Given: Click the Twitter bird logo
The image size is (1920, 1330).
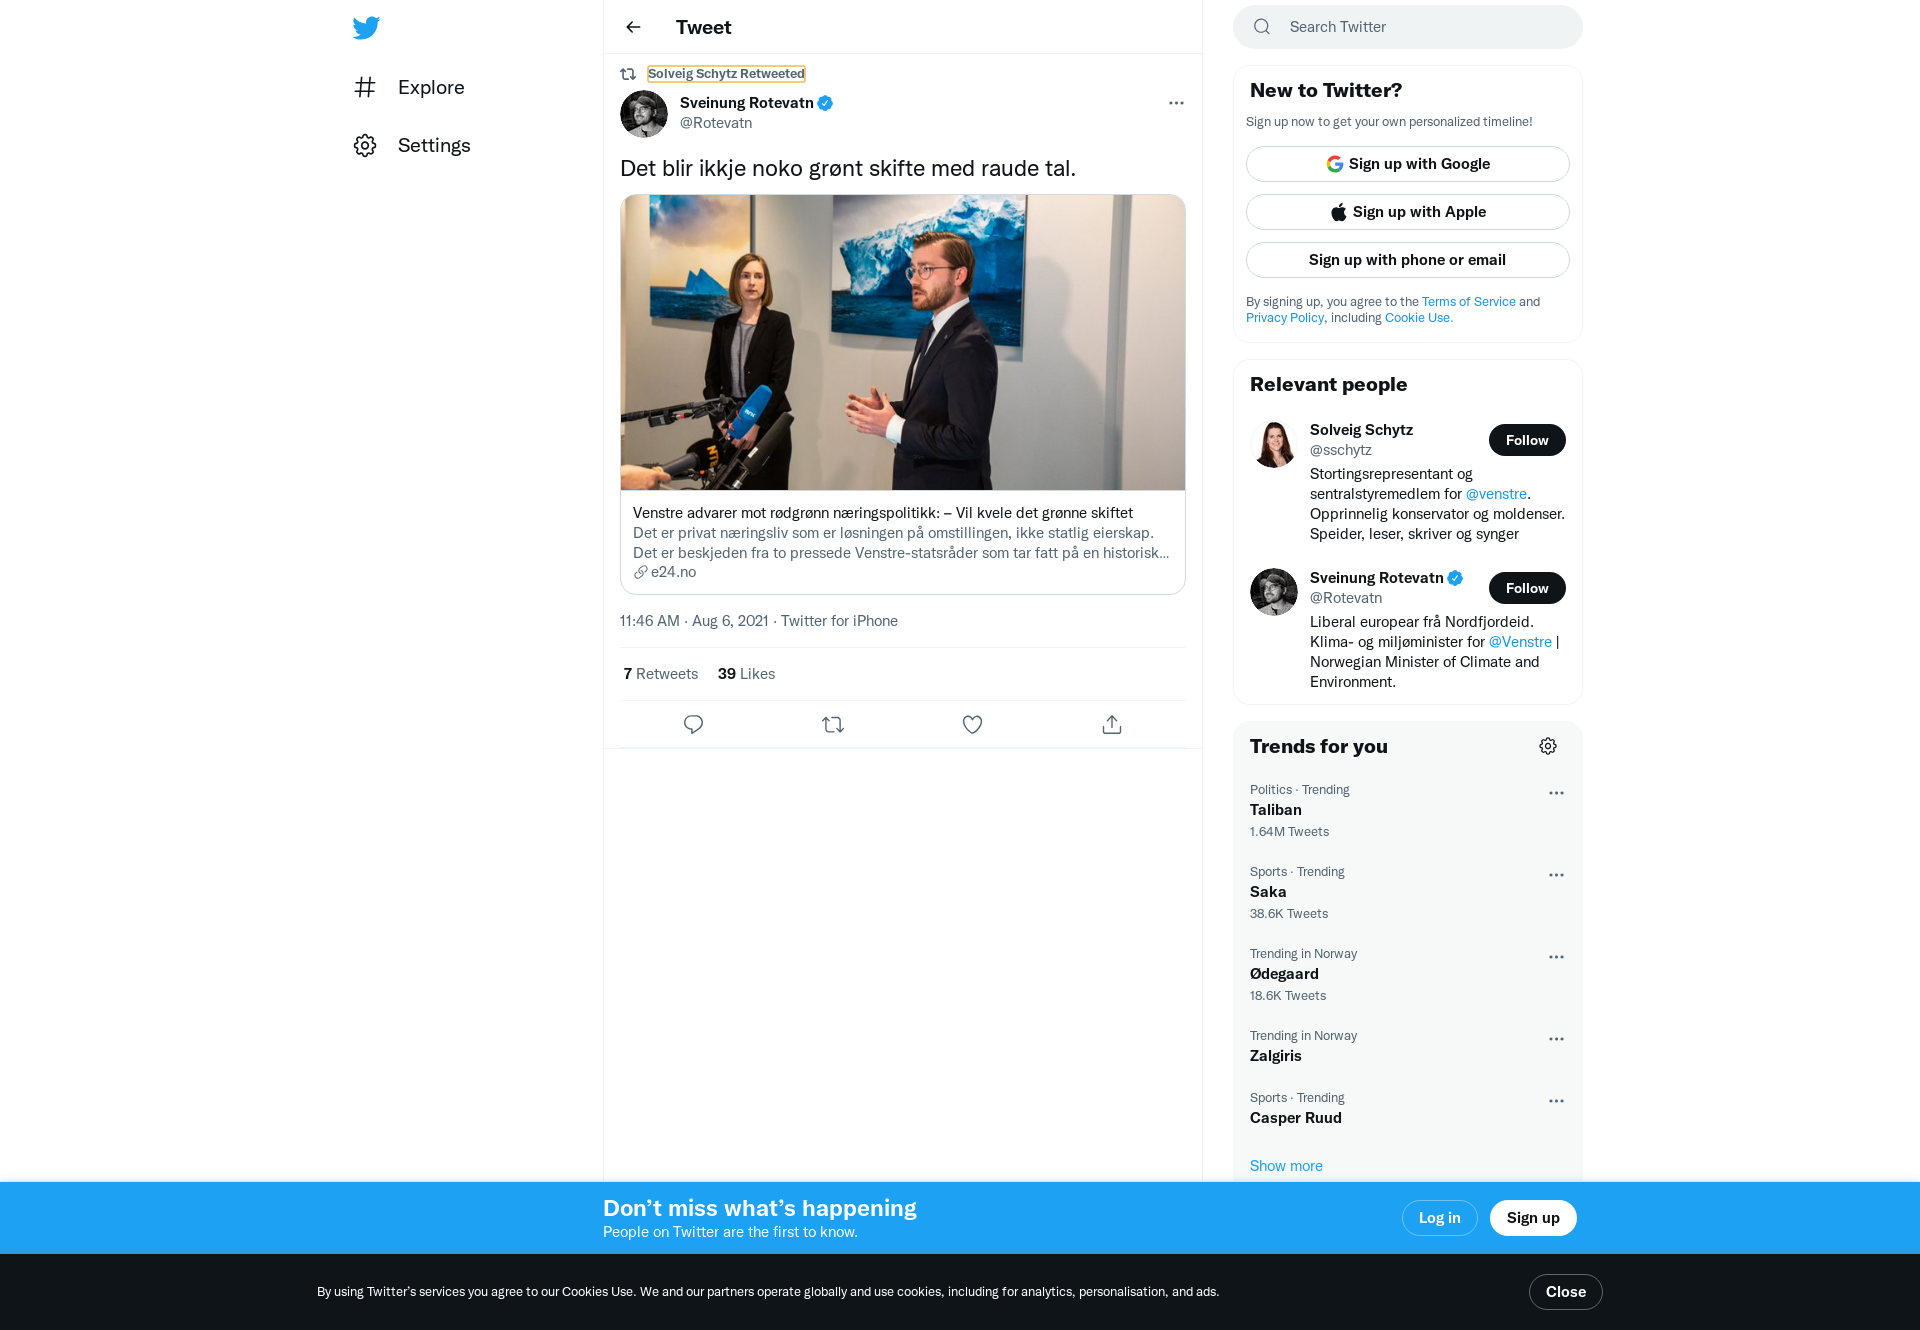Looking at the screenshot, I should (x=366, y=27).
